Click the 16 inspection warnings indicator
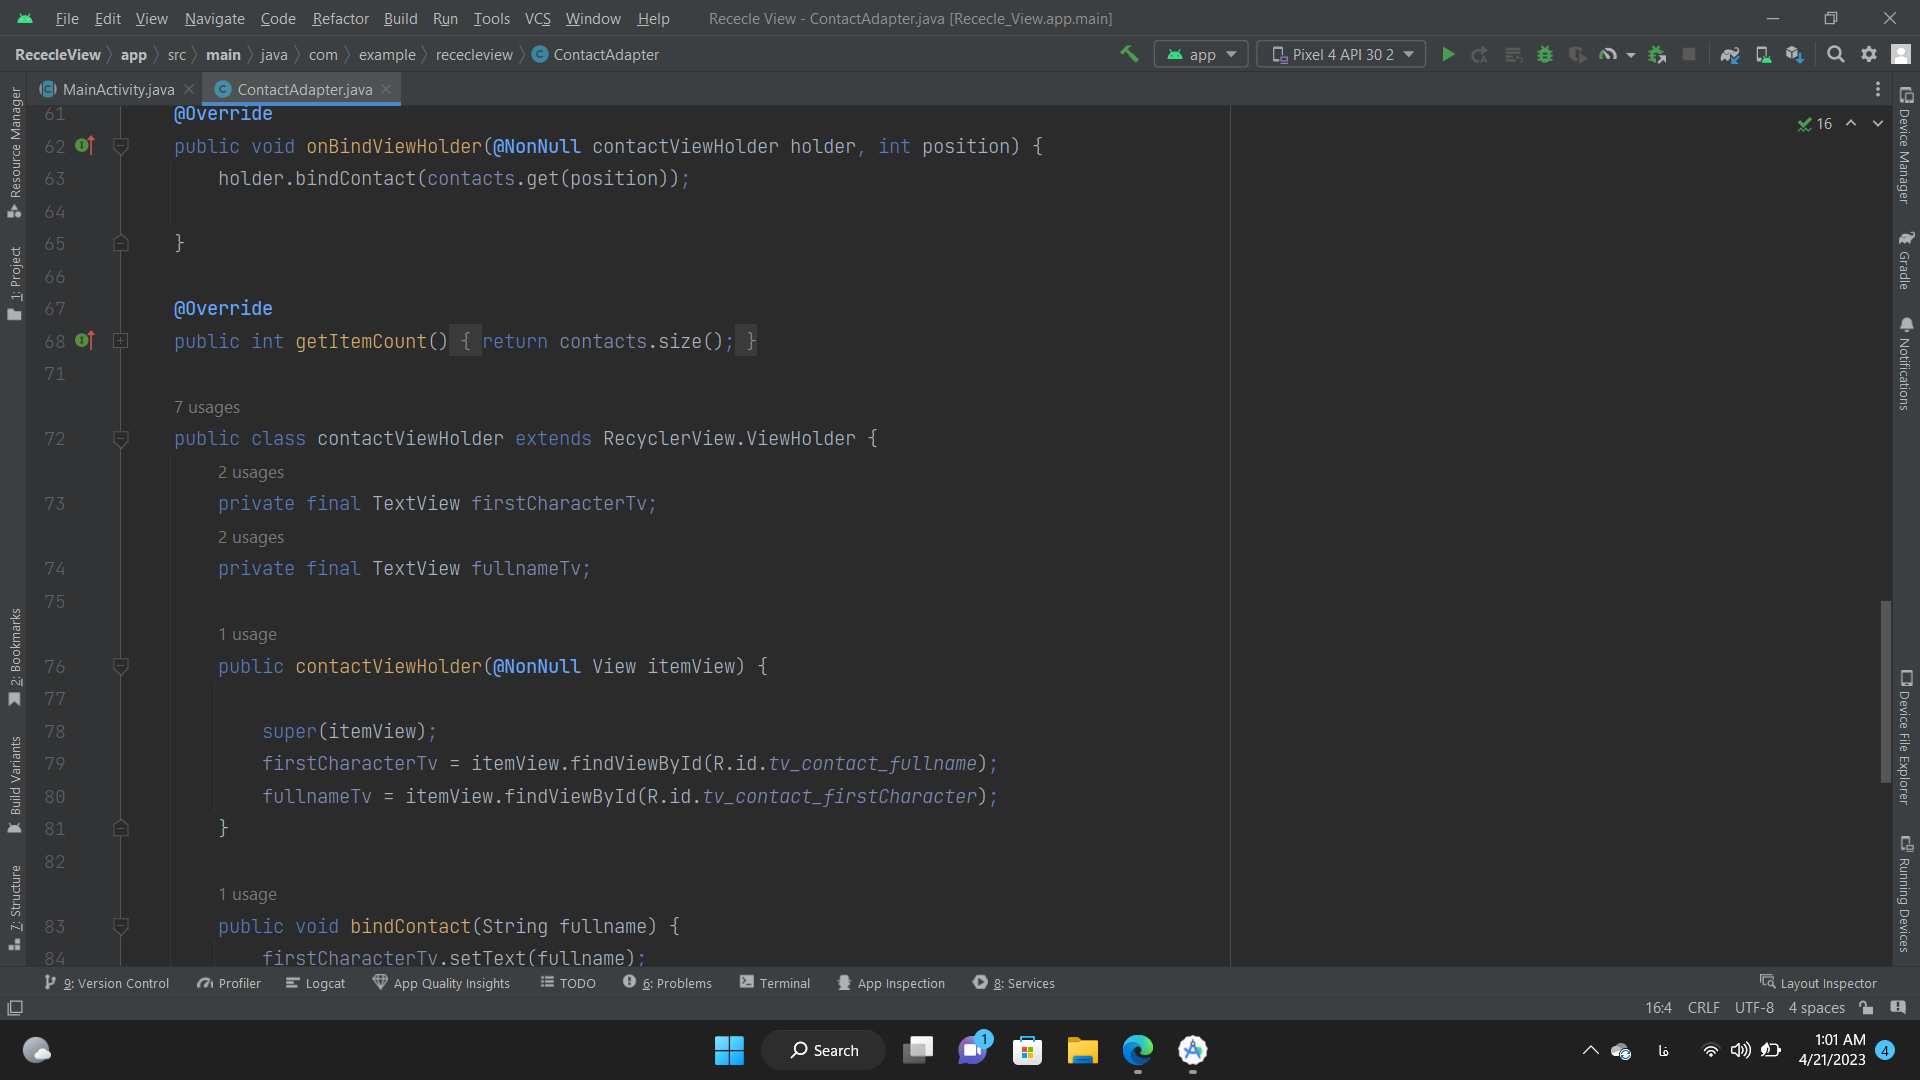Viewport: 1920px width, 1080px height. coord(1814,124)
